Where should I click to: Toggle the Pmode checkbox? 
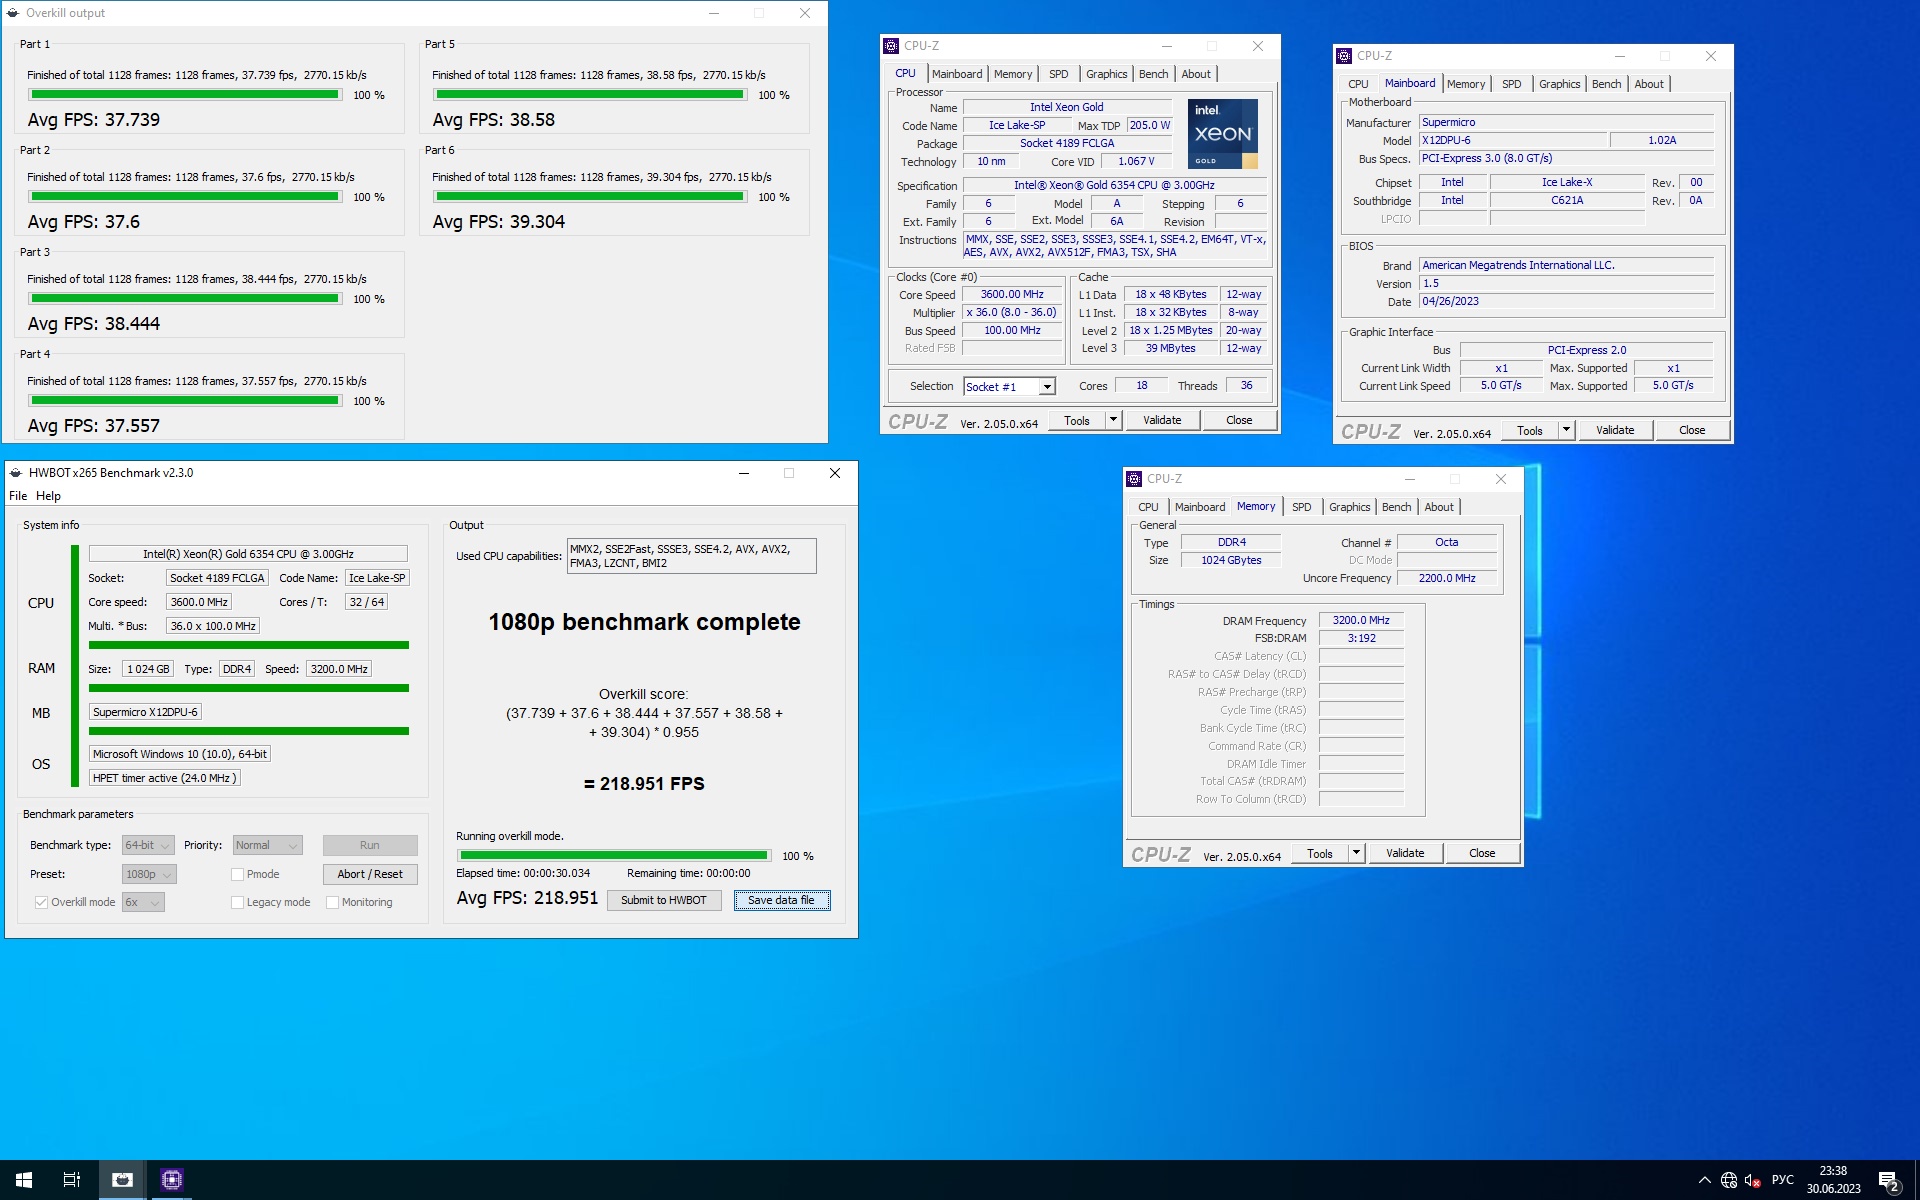(238, 874)
